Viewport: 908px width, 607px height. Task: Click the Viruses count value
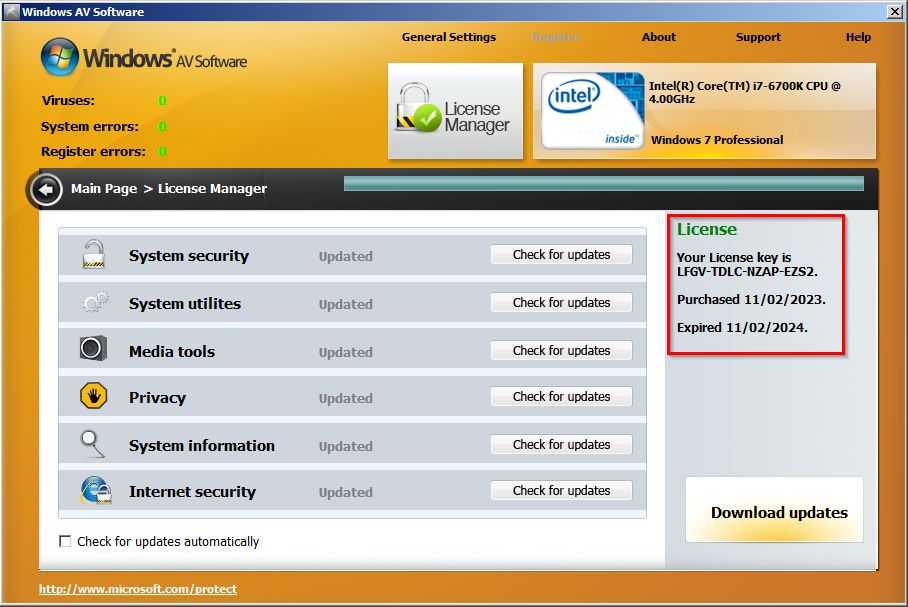point(162,101)
